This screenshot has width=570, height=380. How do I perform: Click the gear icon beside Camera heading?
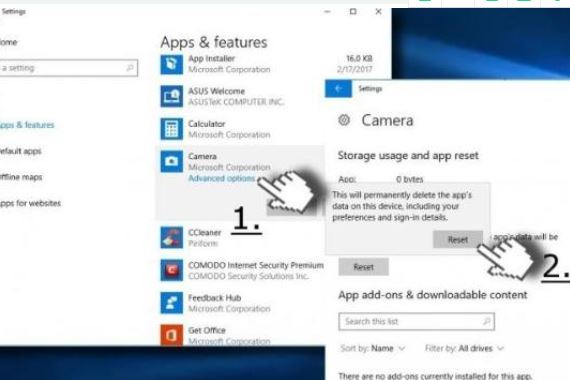[344, 120]
